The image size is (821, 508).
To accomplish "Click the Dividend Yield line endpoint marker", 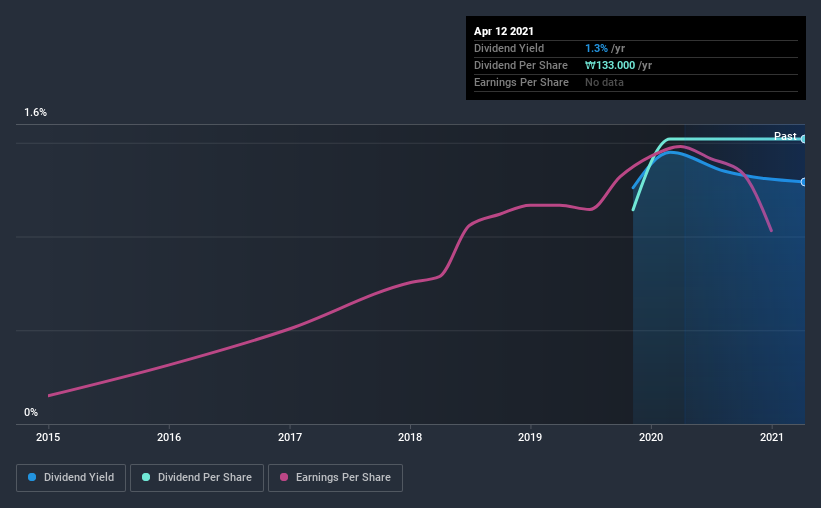I will [x=803, y=182].
